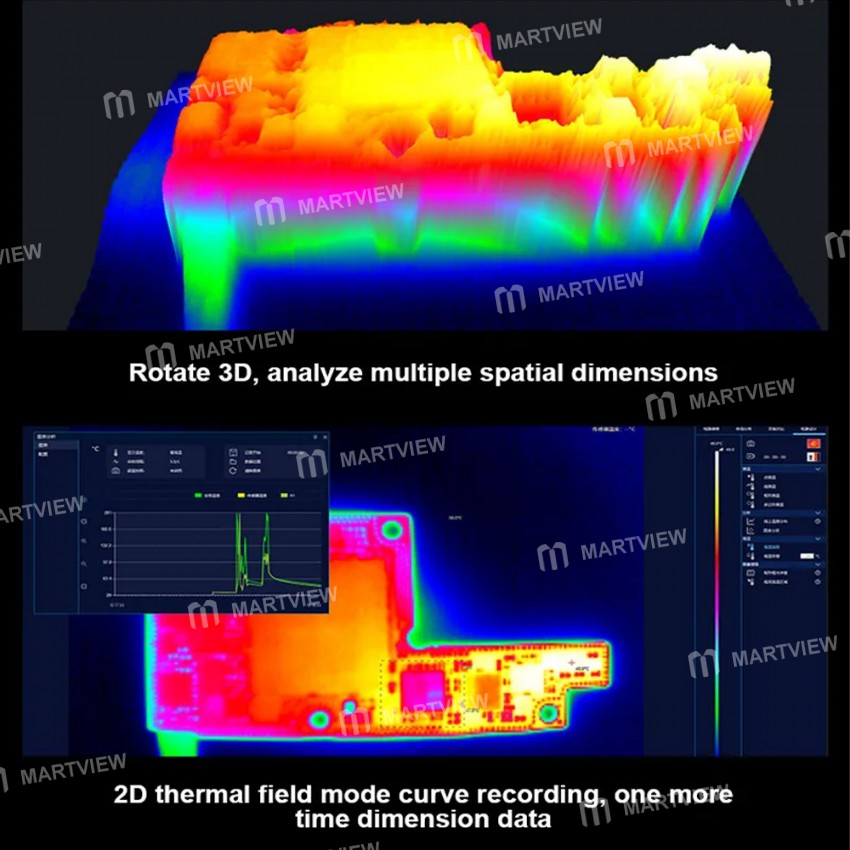Click the circular refresh icon in curve dialog
Viewport: 850px width, 850px height.
233,471
